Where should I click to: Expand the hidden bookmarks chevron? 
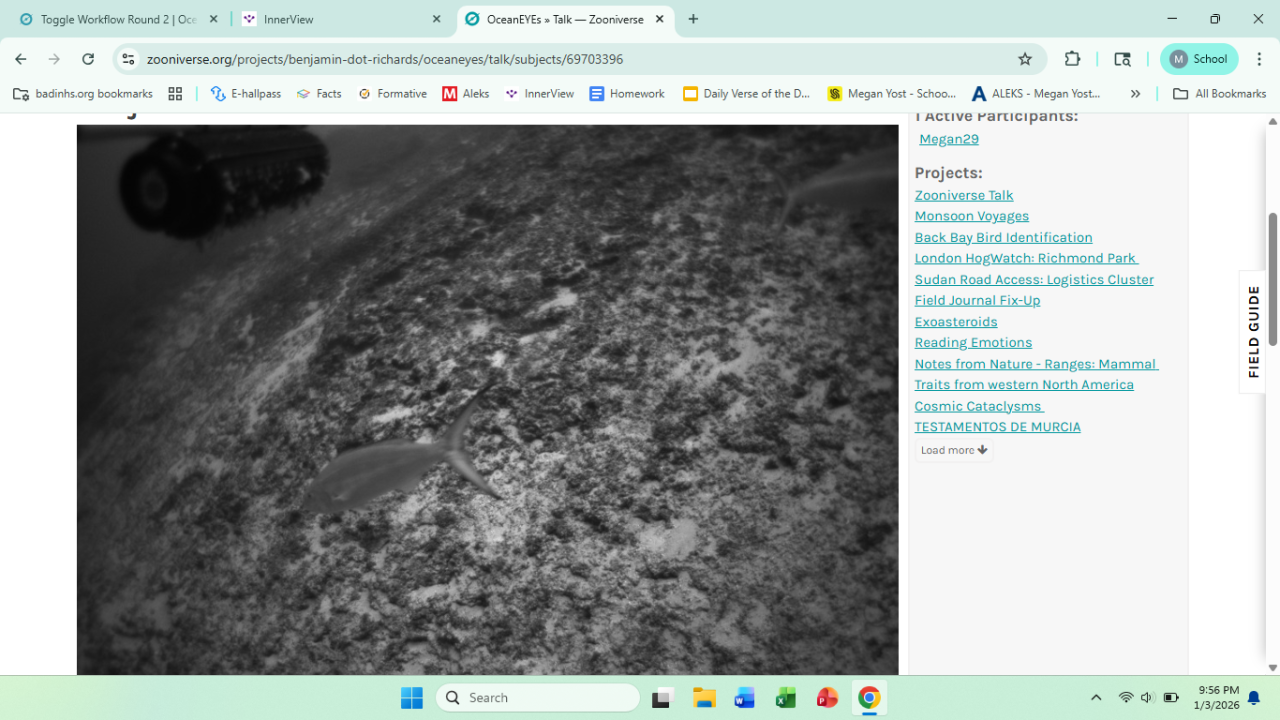1135,93
